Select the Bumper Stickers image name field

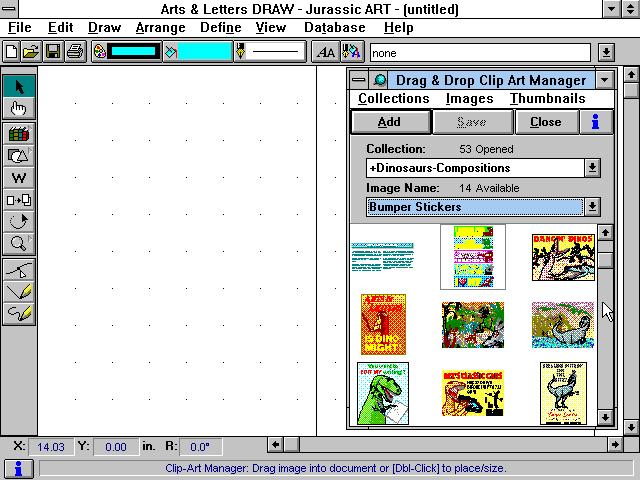[475, 207]
